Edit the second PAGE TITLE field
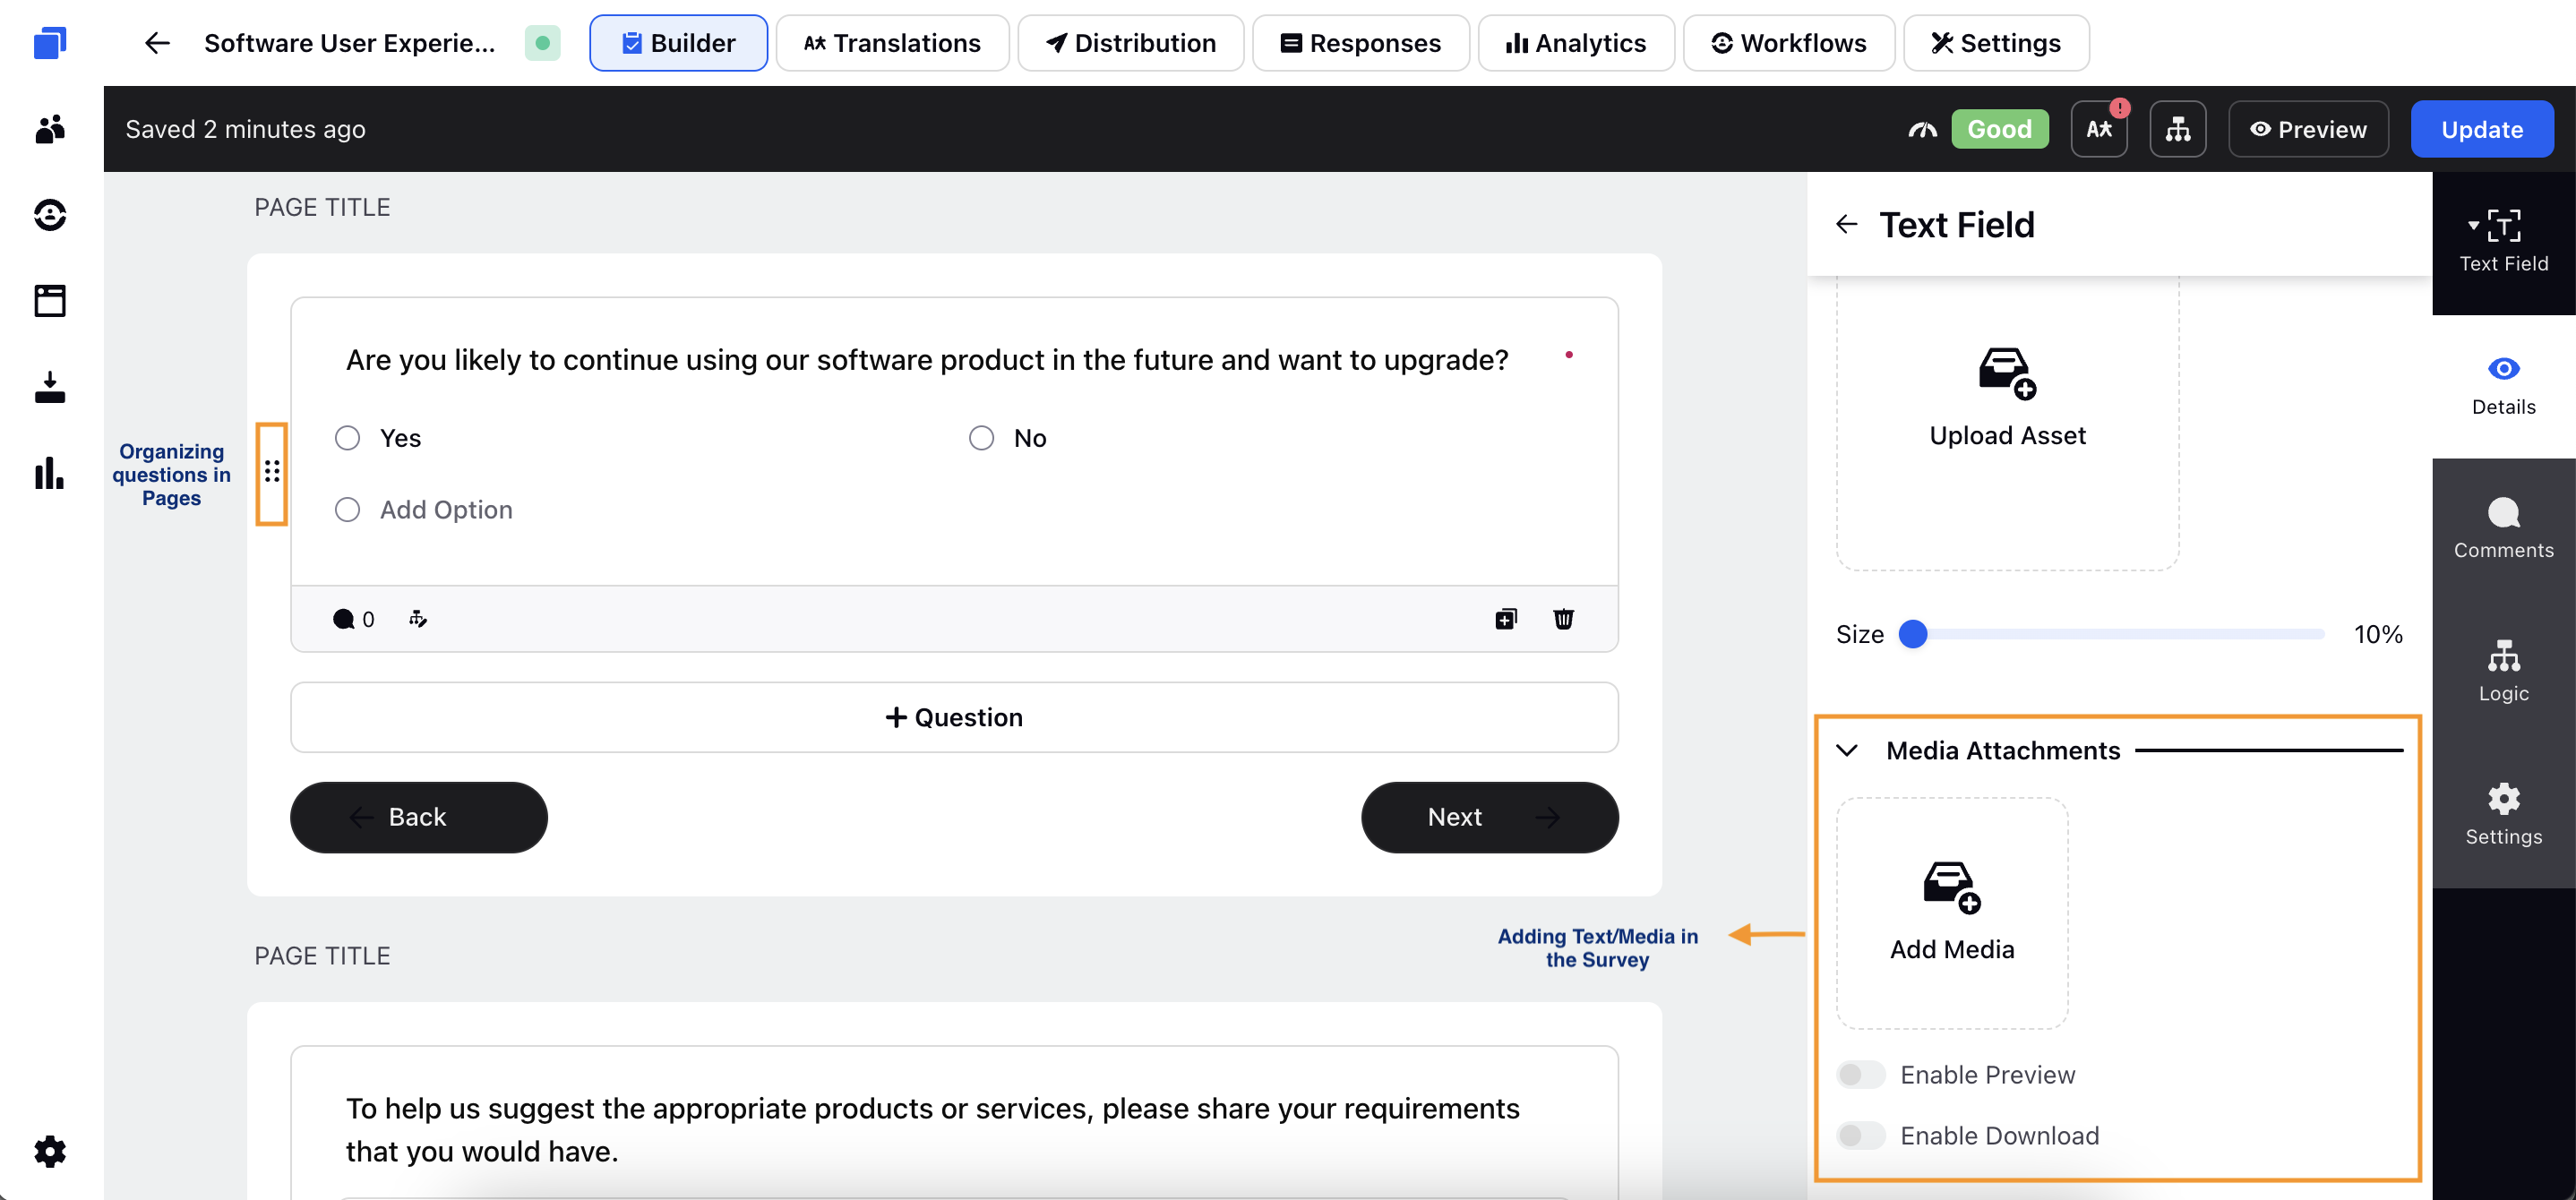 (x=322, y=956)
